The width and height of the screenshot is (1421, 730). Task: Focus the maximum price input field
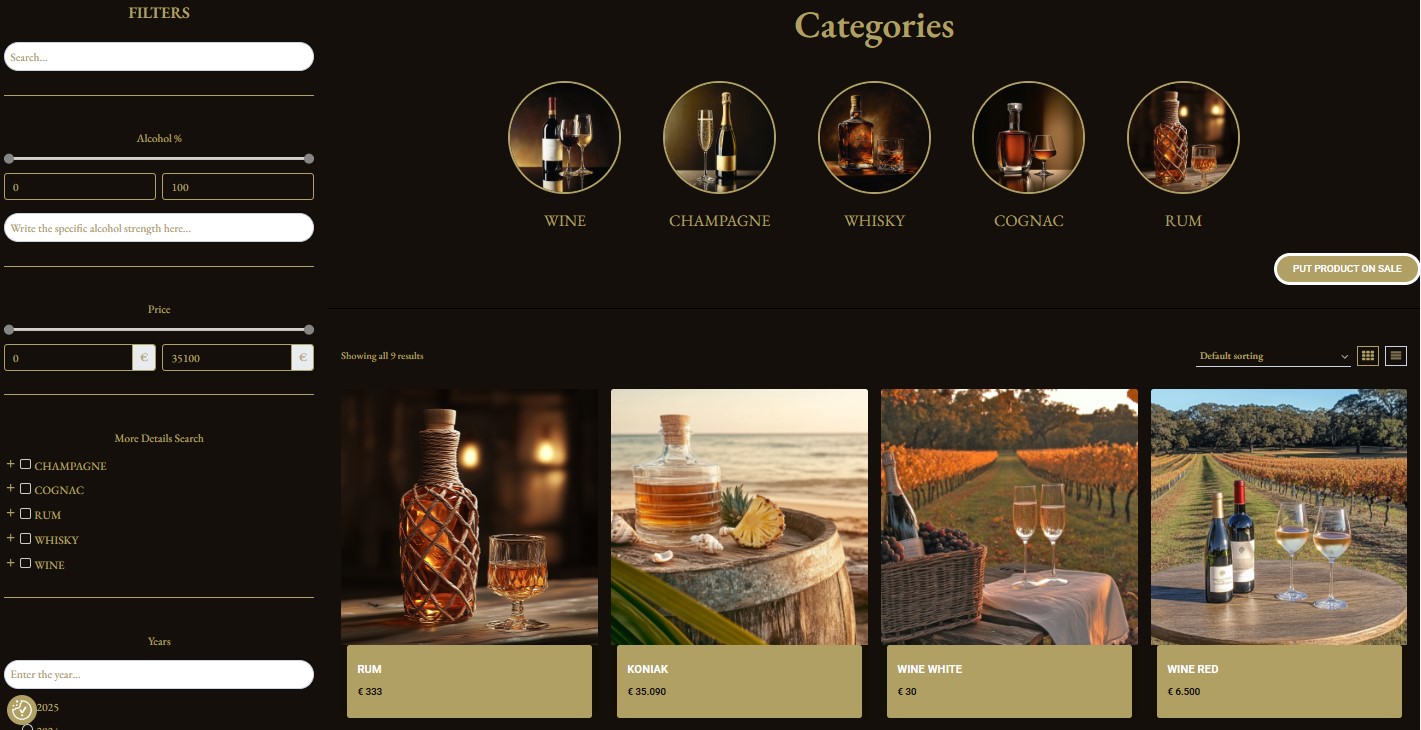coord(227,357)
